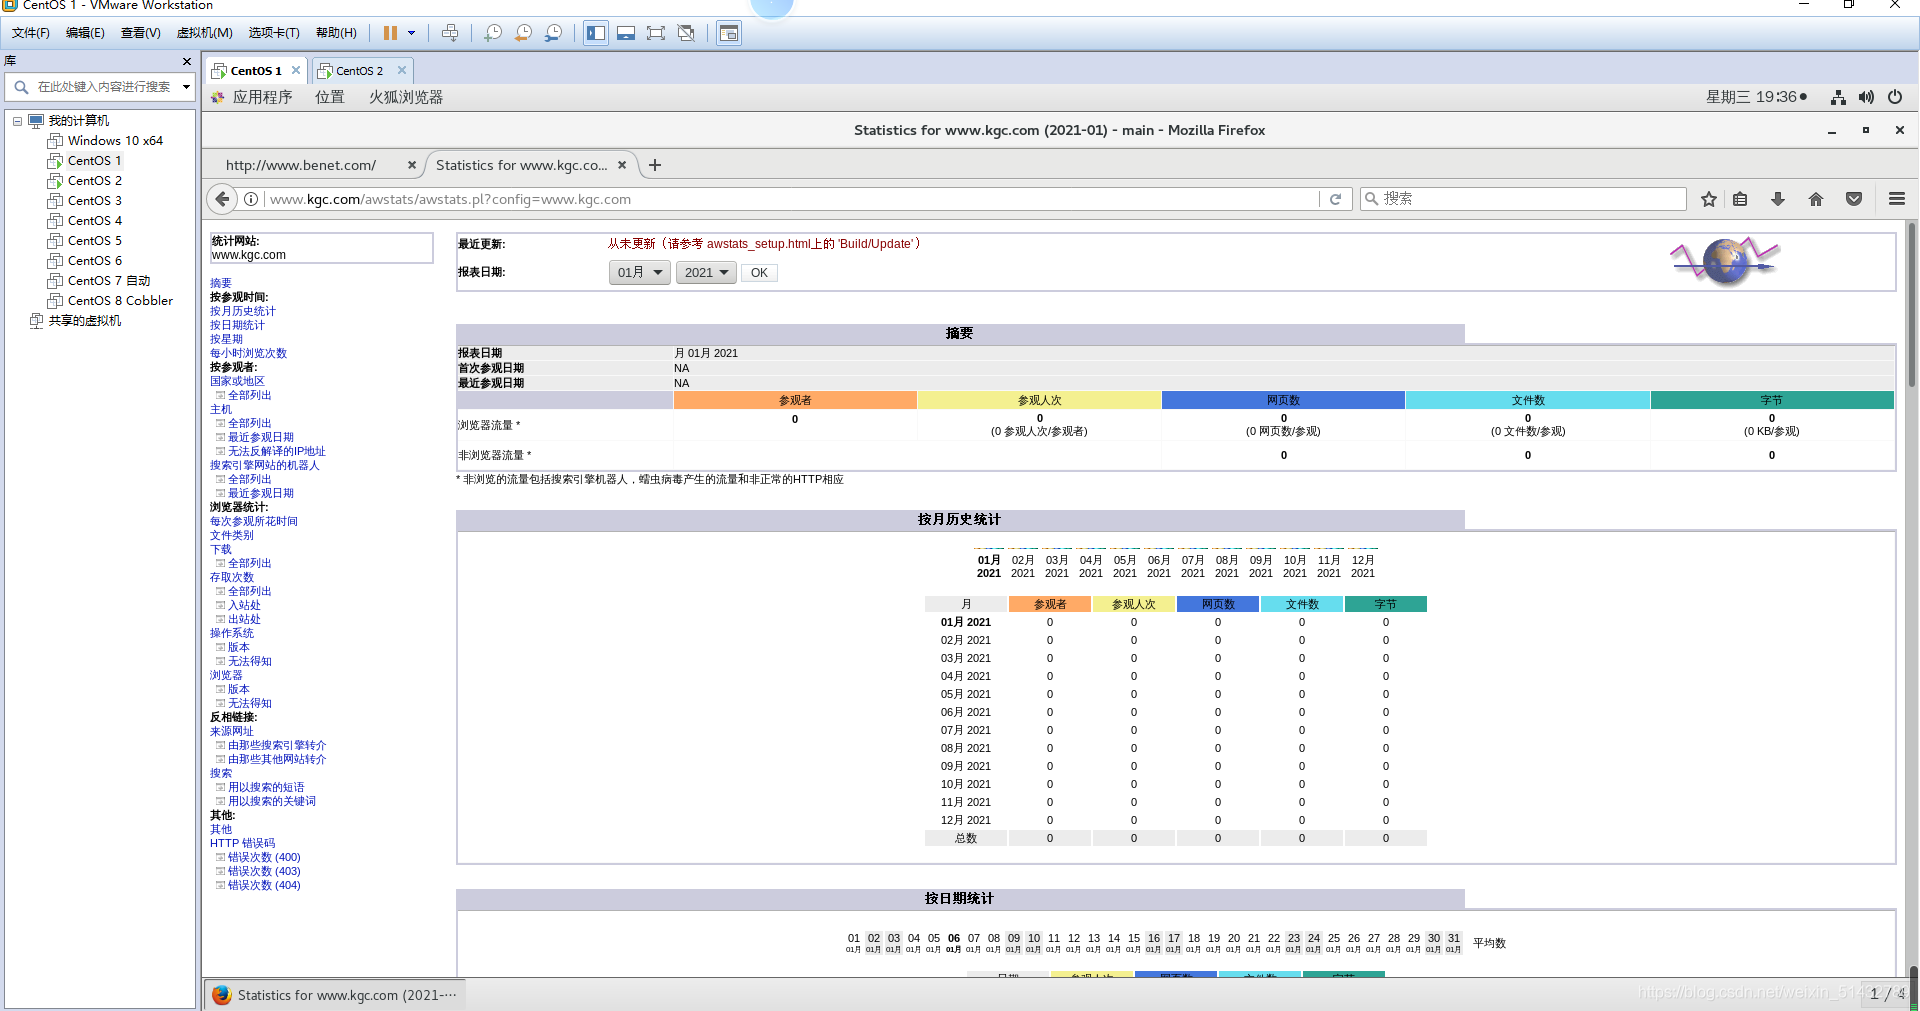Reload the AWStats page
Screen dimensions: 1920x1011
coord(1335,199)
